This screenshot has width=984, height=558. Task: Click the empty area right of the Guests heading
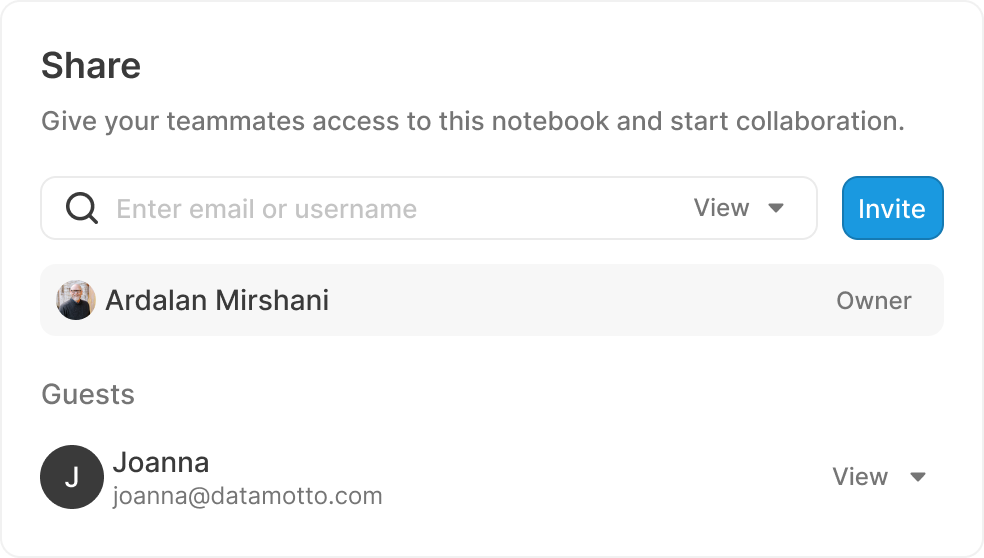[540, 394]
